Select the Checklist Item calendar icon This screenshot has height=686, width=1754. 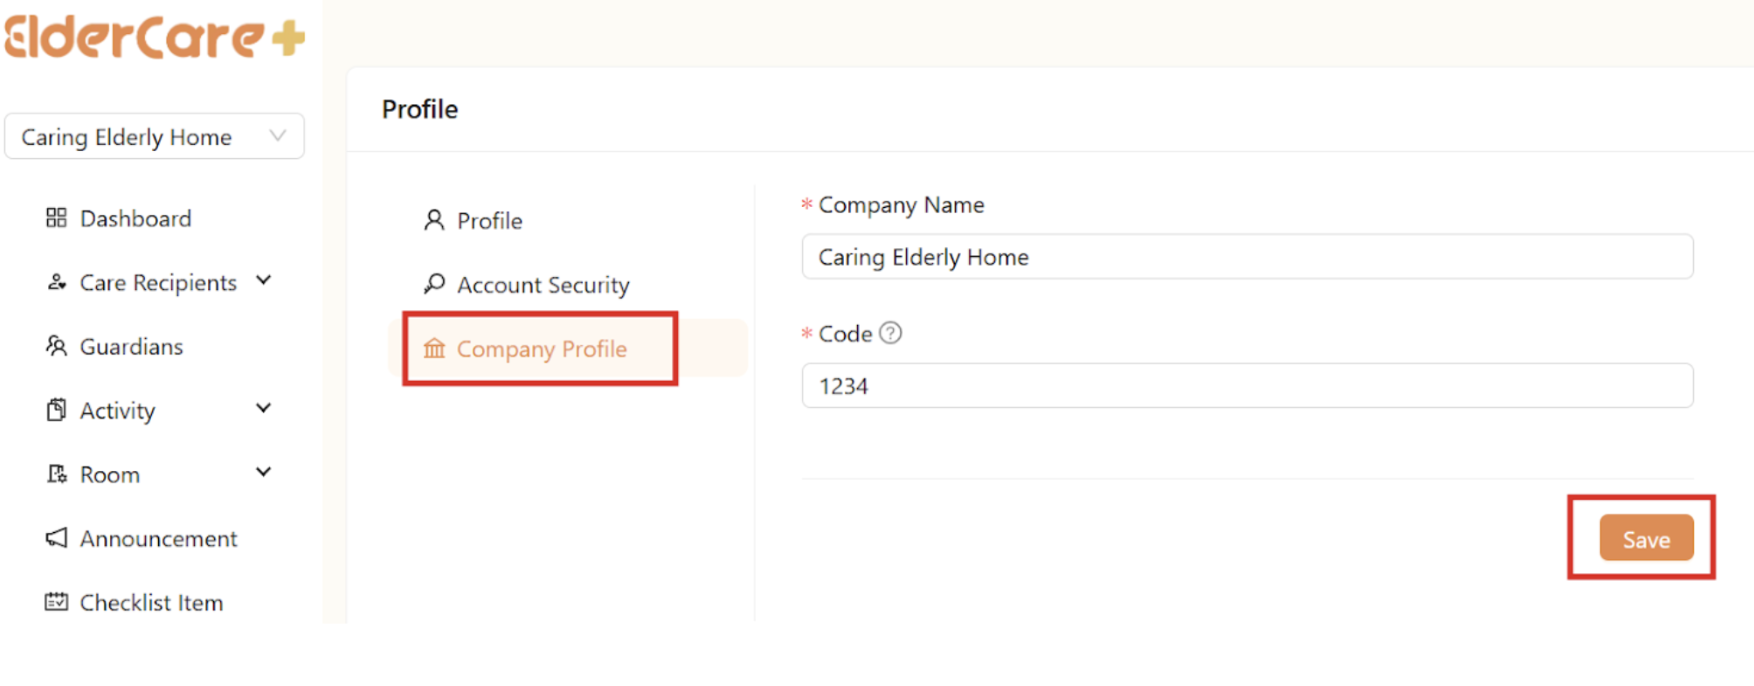(56, 601)
